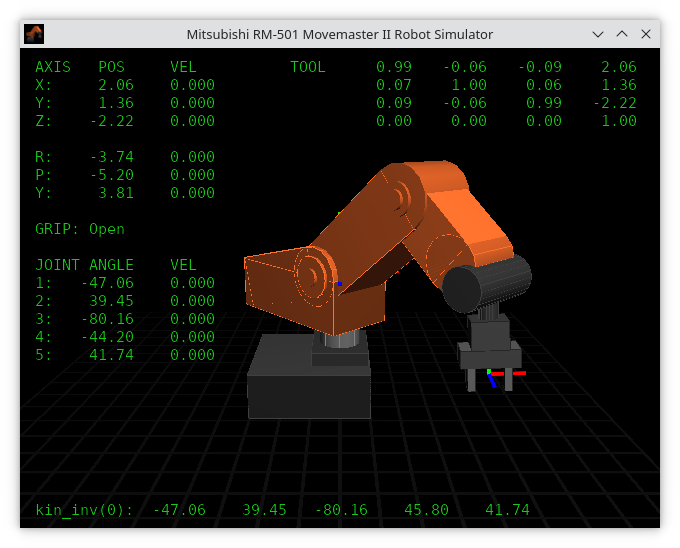Image resolution: width=680 pixels, height=548 pixels.
Task: Click the kin_inv value 45.80
Action: click(x=426, y=510)
